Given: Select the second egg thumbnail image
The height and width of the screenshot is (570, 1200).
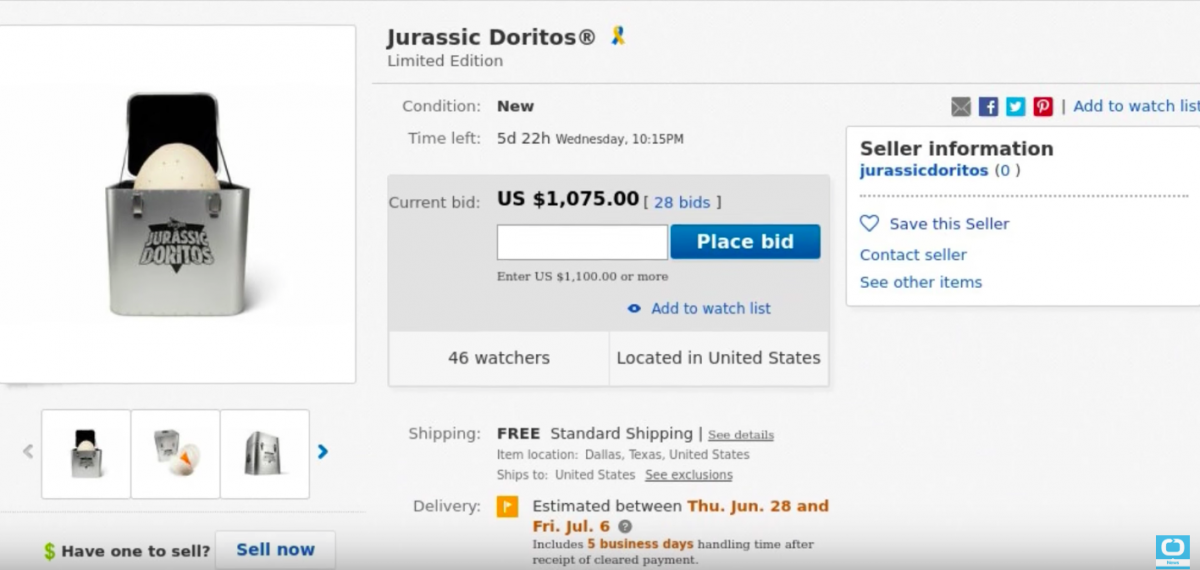Looking at the screenshot, I should pos(175,453).
